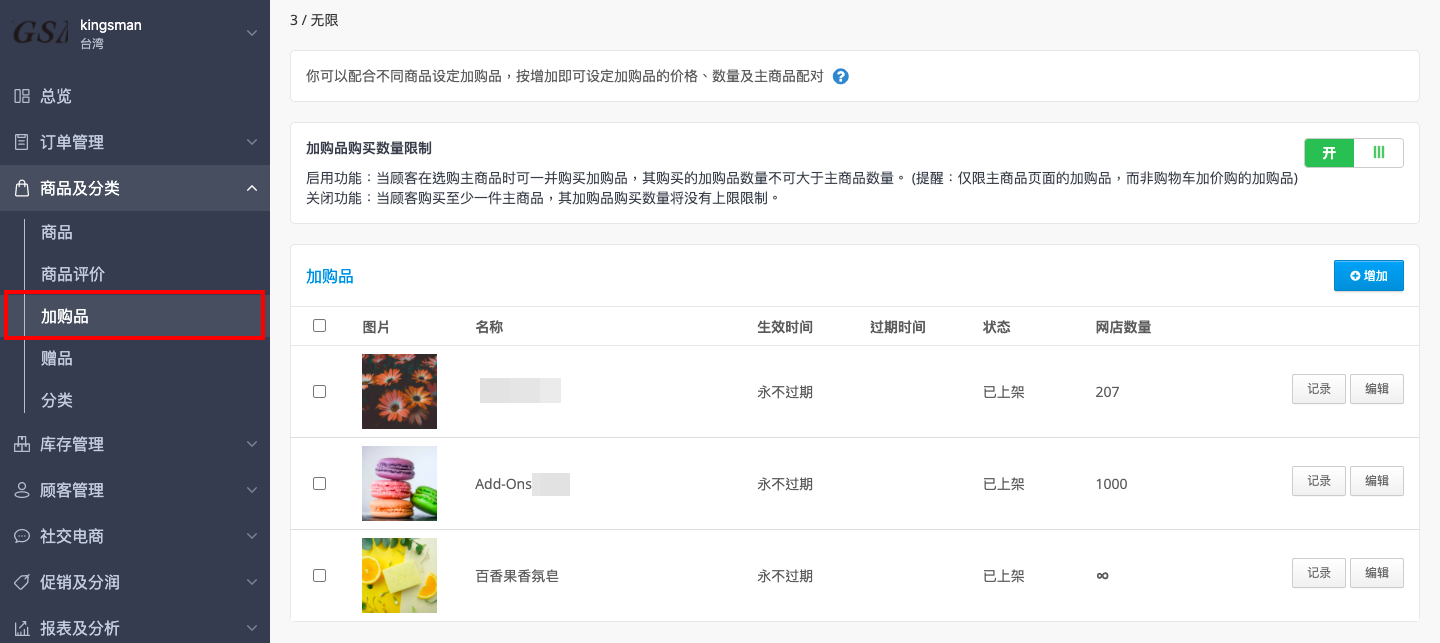Open the 商品评价 submenu item
The width and height of the screenshot is (1440, 643).
tap(72, 274)
